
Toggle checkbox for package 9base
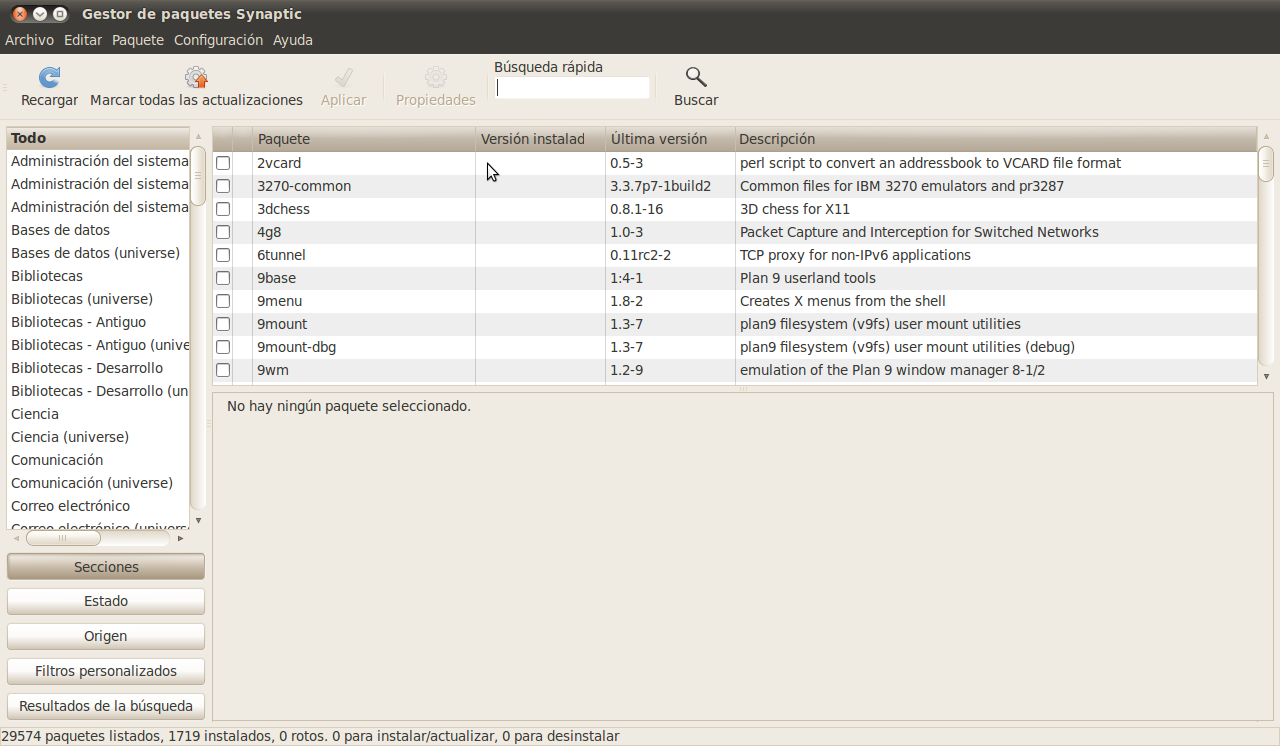point(223,278)
